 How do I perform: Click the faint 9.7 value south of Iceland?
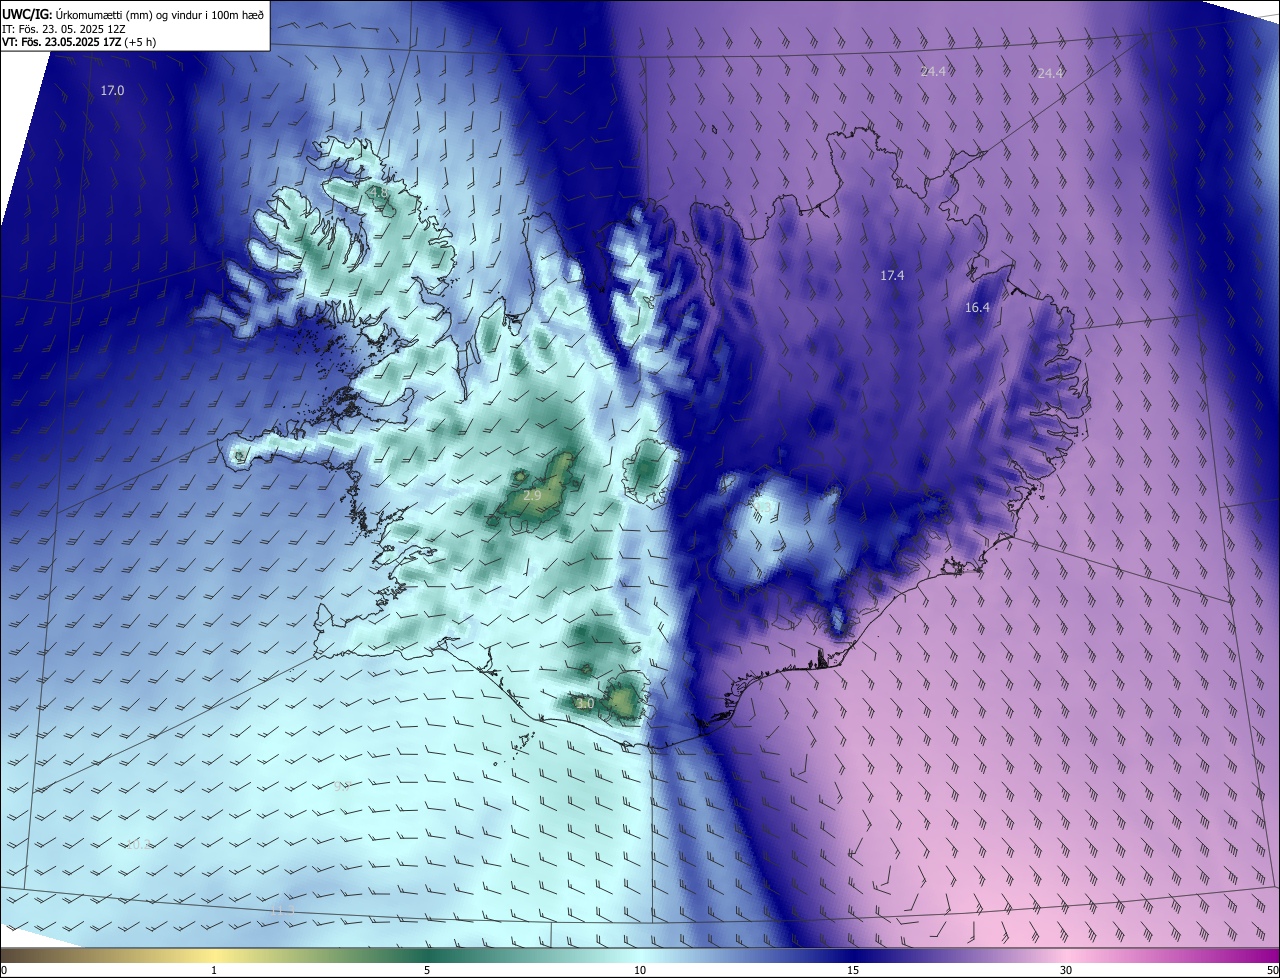pyautogui.click(x=341, y=786)
